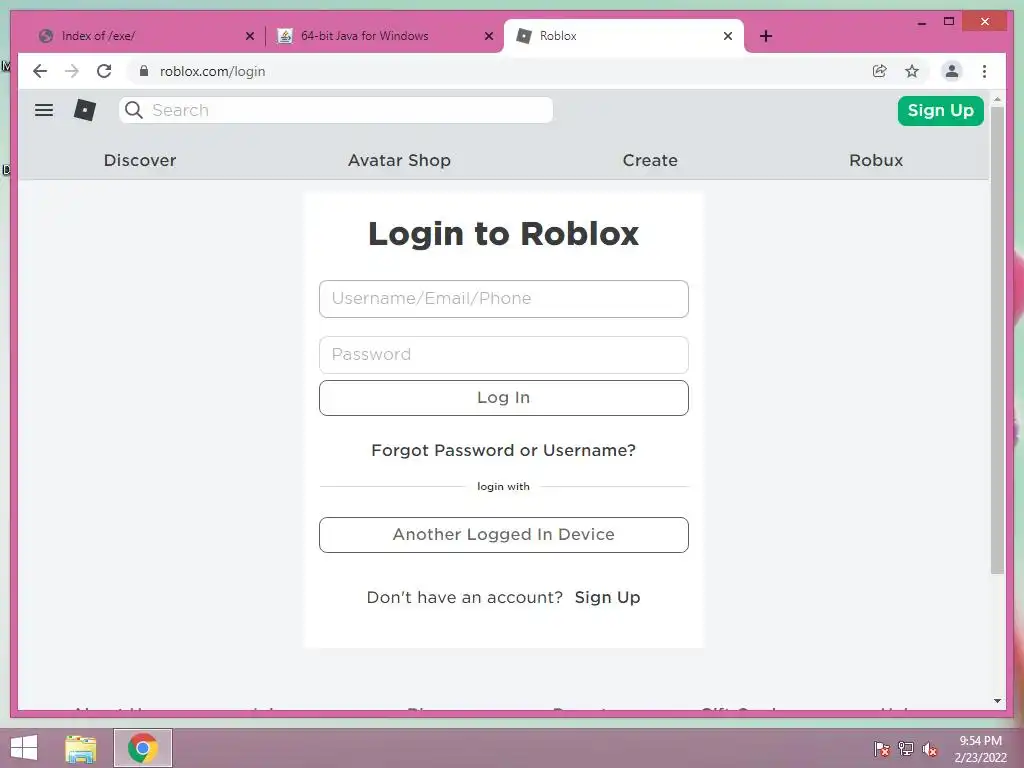Close the 64-bit Java for Windows tab
This screenshot has width=1024, height=768.
click(488, 36)
